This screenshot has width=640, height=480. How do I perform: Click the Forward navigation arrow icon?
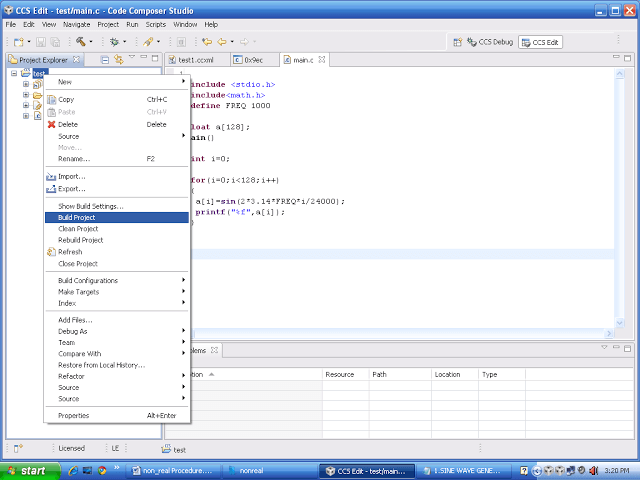point(244,42)
